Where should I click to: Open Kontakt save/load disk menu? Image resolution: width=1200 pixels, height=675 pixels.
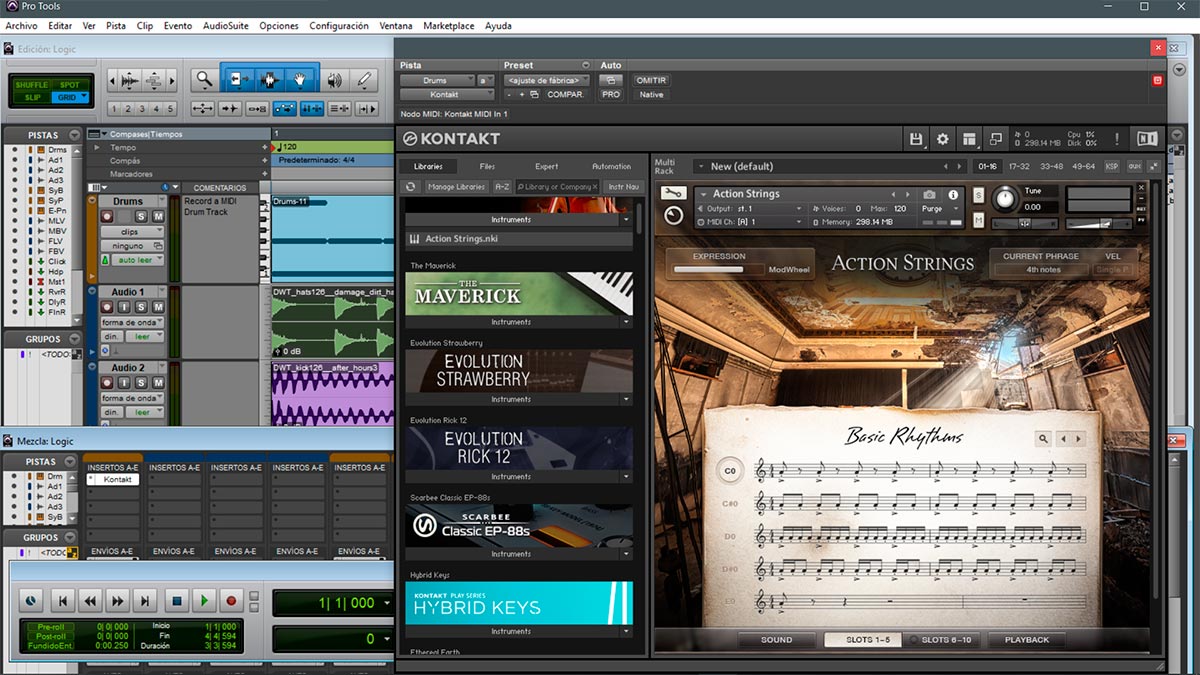[916, 139]
